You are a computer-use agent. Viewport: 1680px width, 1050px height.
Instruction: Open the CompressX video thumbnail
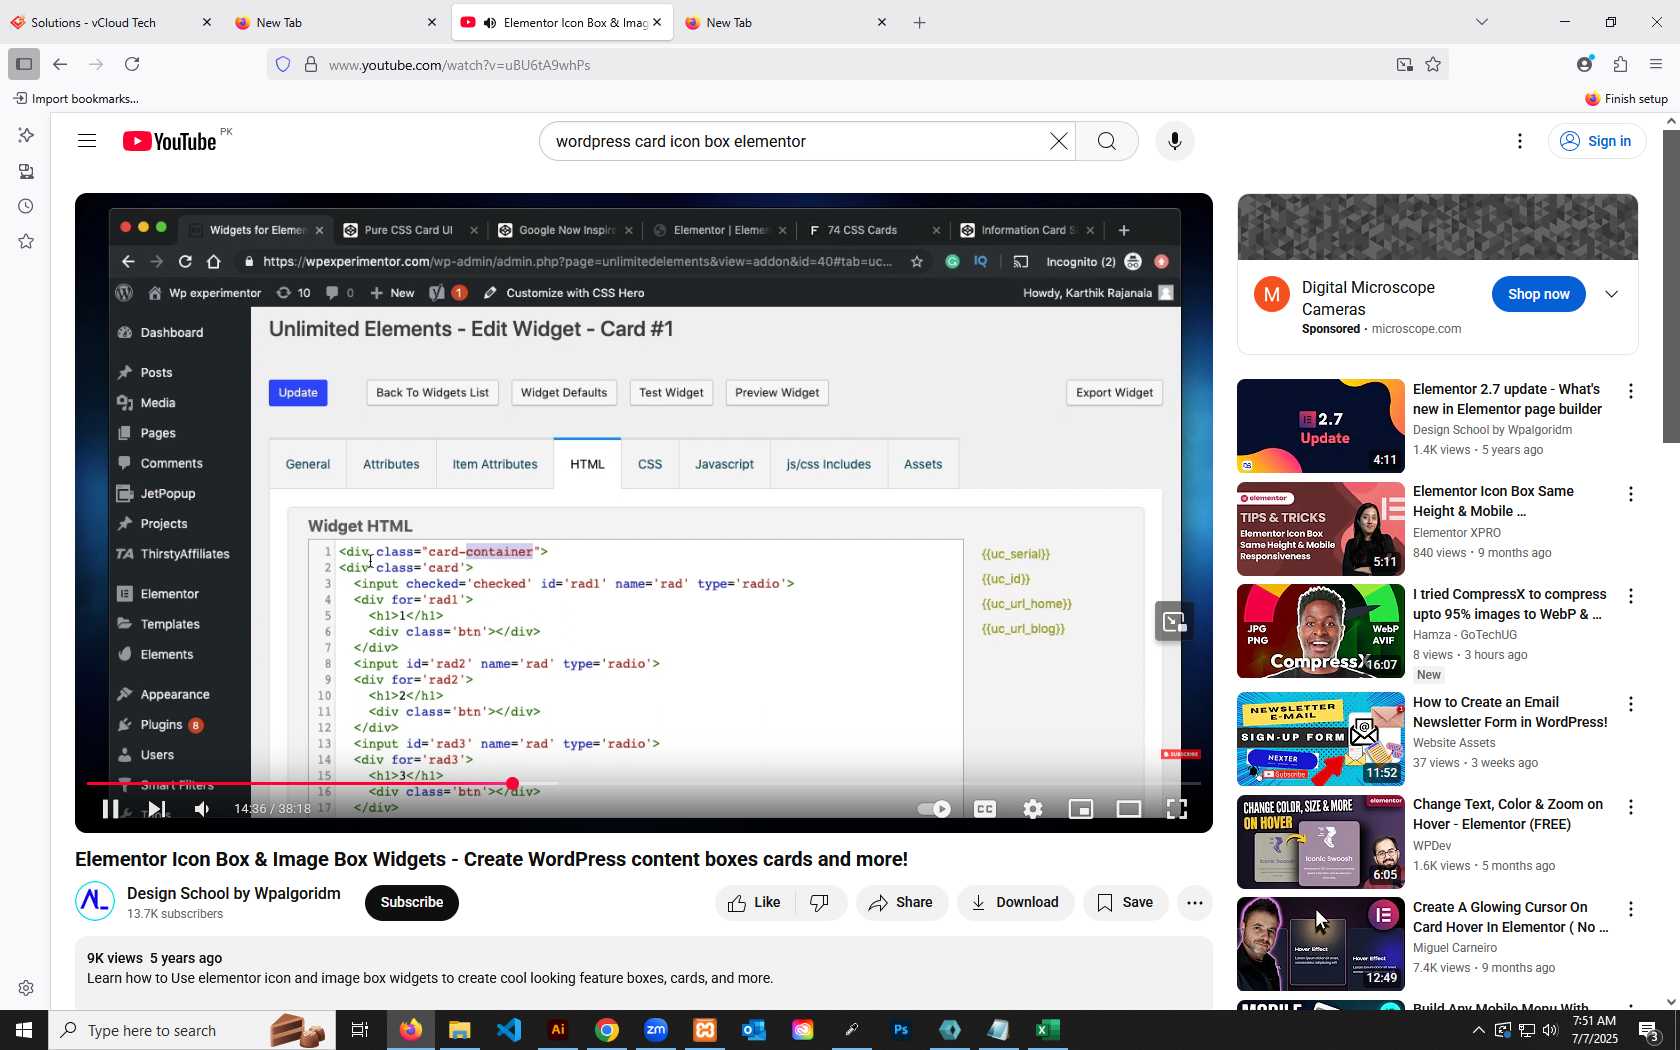pyautogui.click(x=1321, y=631)
